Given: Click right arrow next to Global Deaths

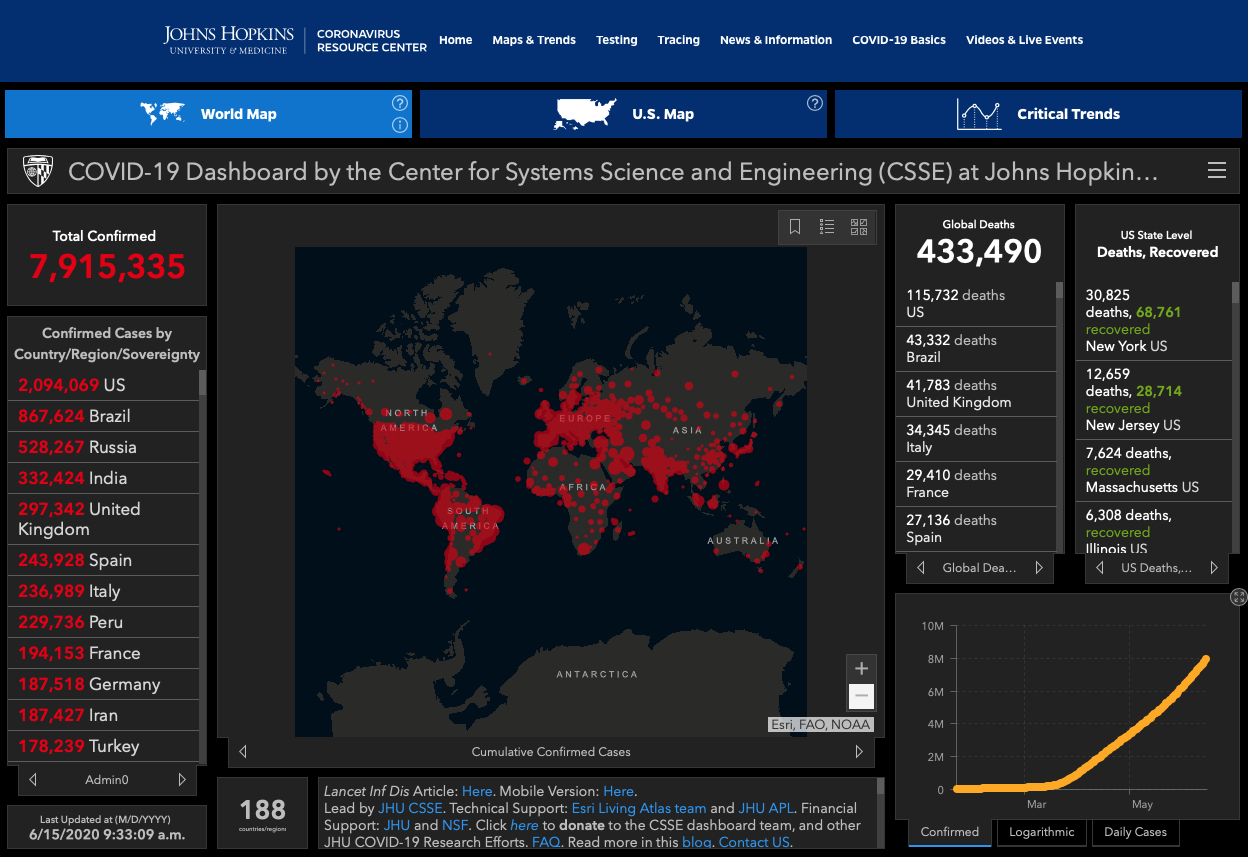Looking at the screenshot, I should point(1039,568).
